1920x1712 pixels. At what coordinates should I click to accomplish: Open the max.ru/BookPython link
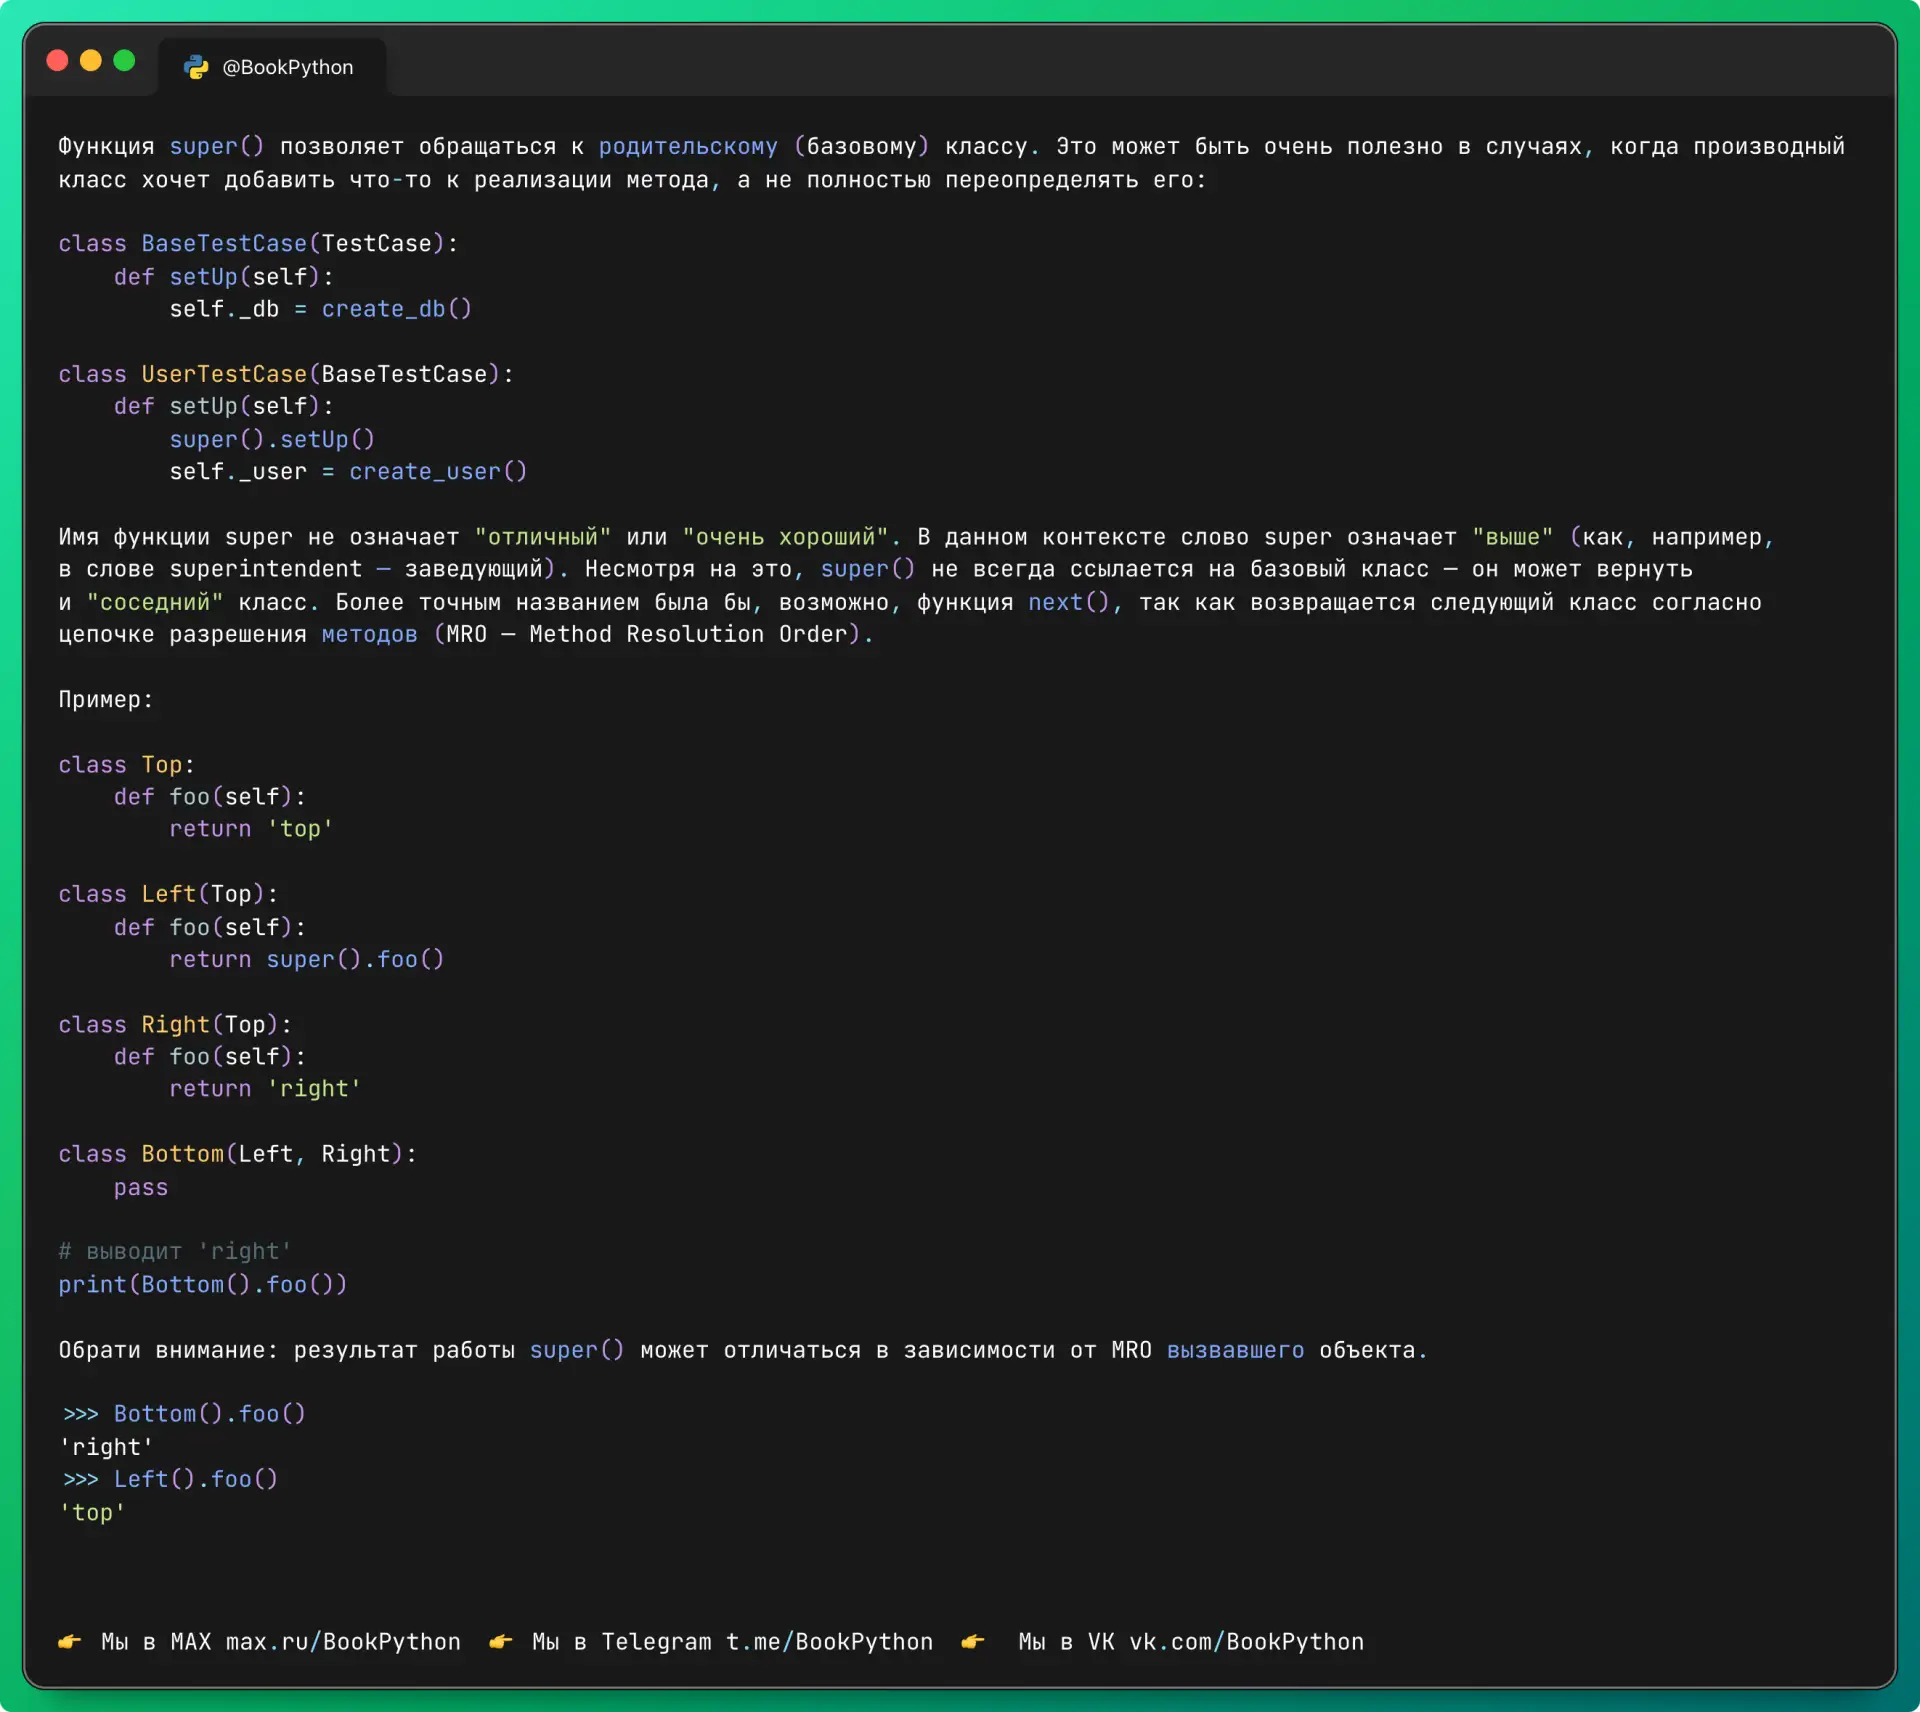pos(343,1642)
